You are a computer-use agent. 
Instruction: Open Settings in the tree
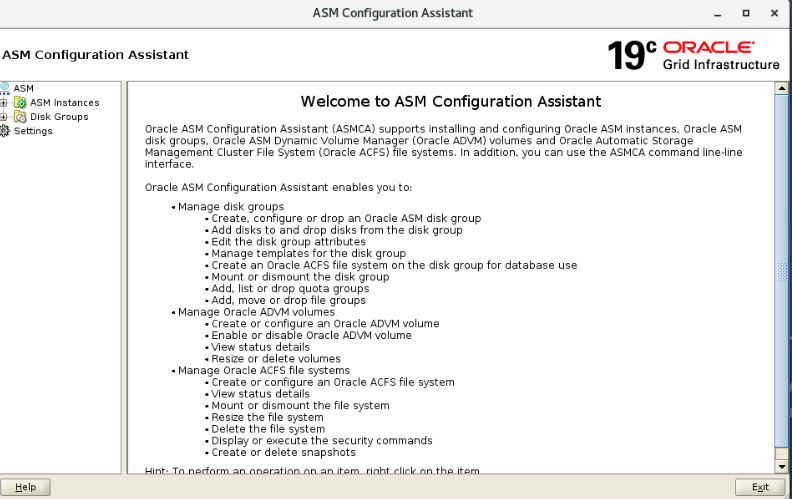[x=33, y=131]
